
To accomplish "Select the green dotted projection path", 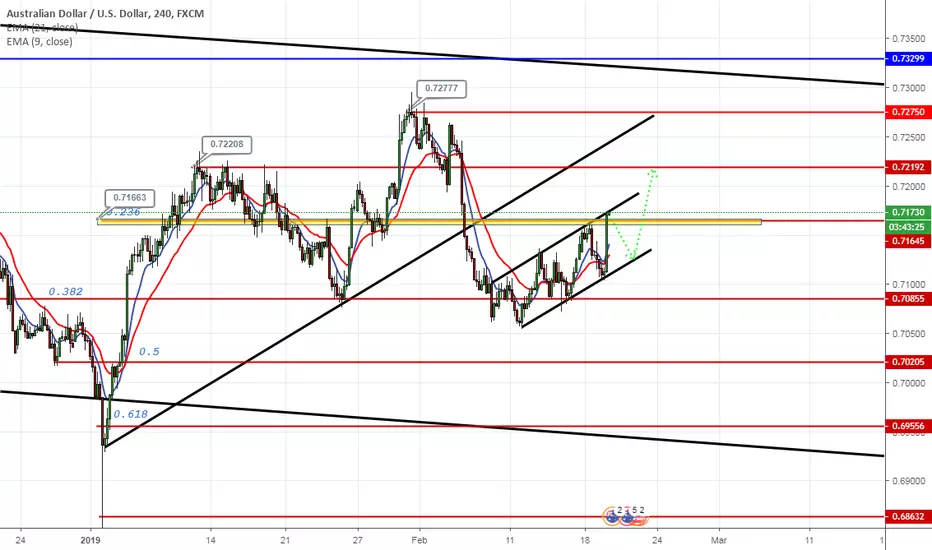I will pyautogui.click(x=636, y=215).
